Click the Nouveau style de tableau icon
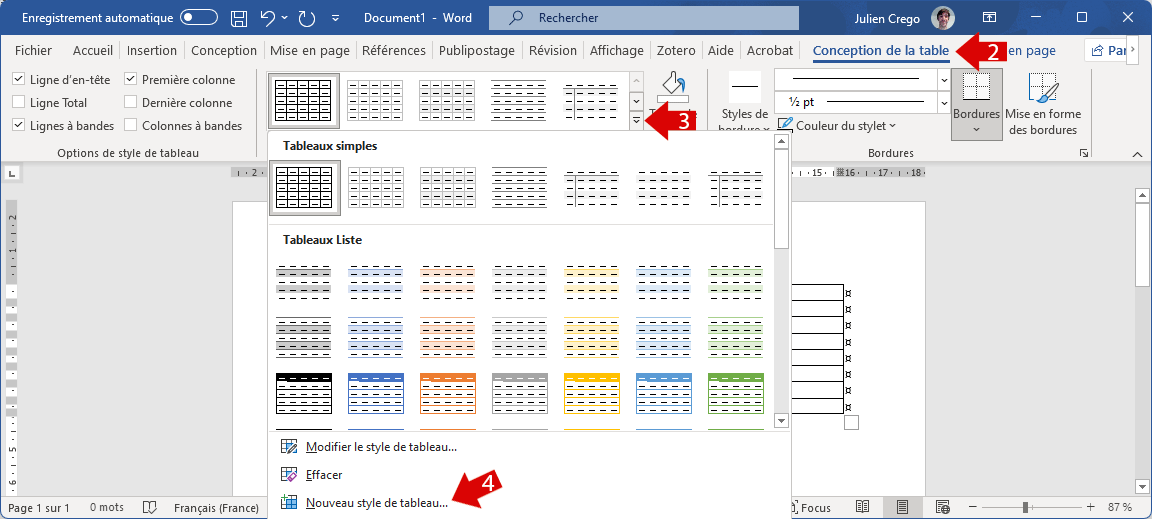The height and width of the screenshot is (519, 1152). (x=289, y=504)
